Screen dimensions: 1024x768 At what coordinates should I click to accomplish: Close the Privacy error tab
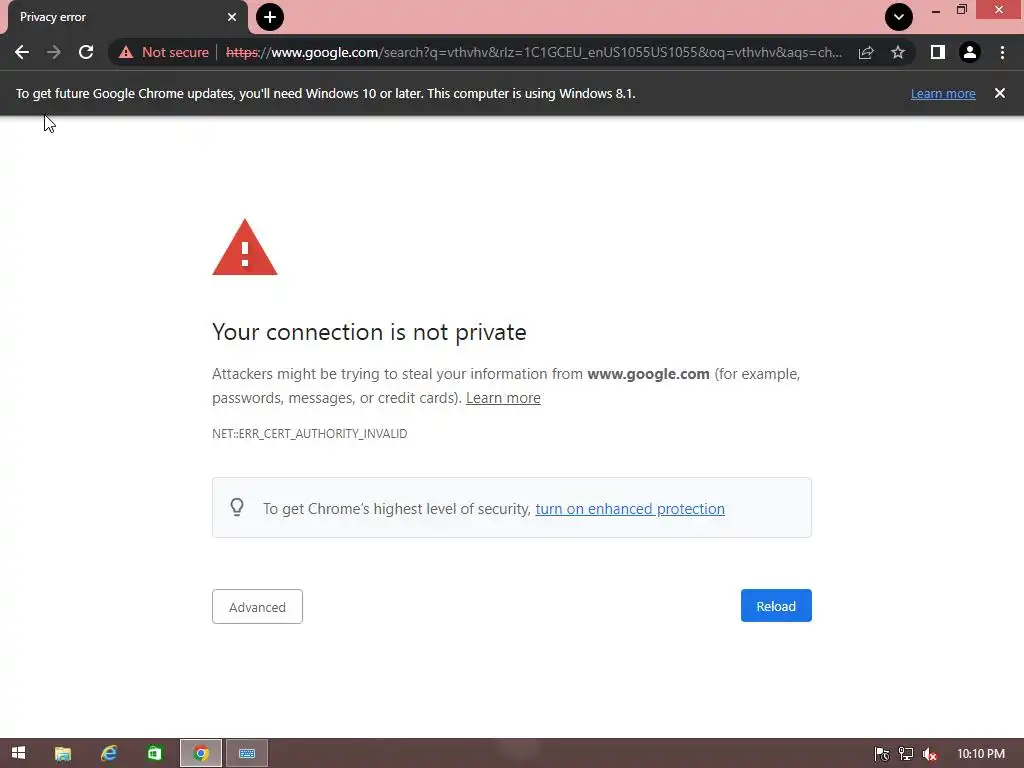[x=232, y=17]
